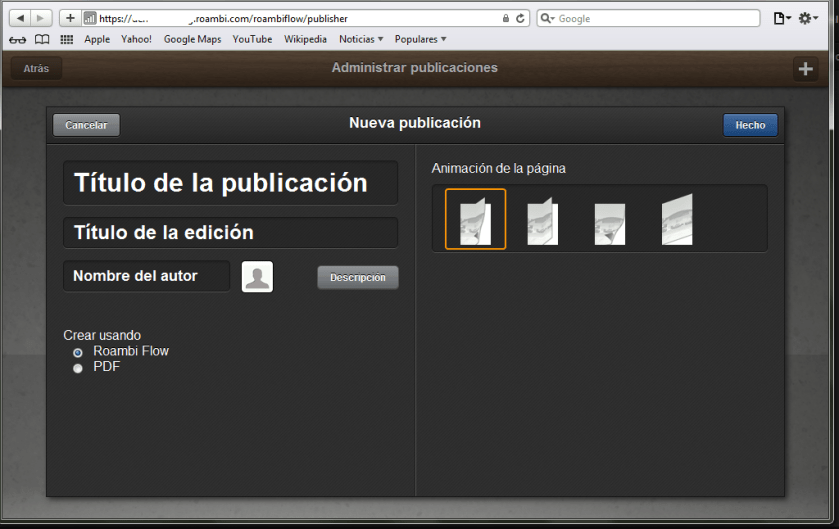Open the Google Maps bookmark
The image size is (839, 529).
tap(192, 40)
